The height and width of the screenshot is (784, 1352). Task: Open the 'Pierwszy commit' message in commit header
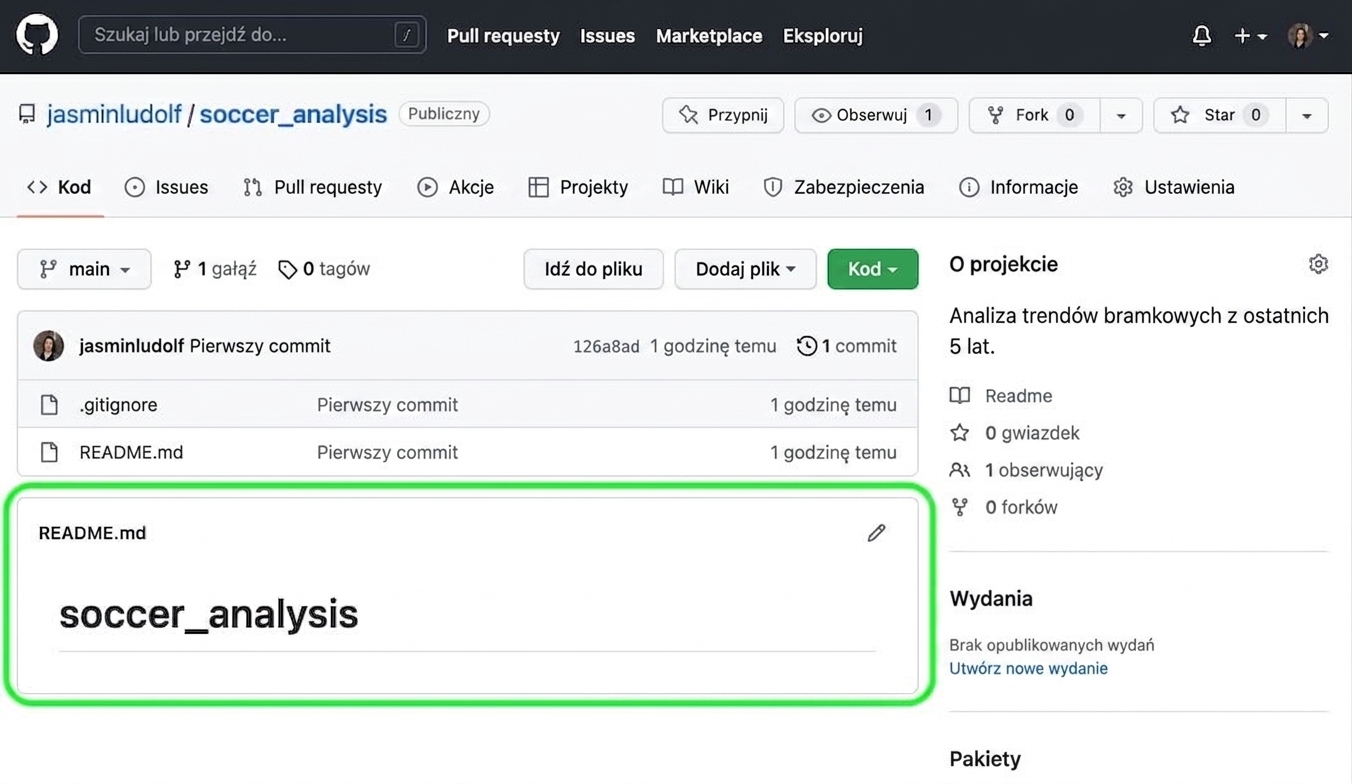point(260,346)
